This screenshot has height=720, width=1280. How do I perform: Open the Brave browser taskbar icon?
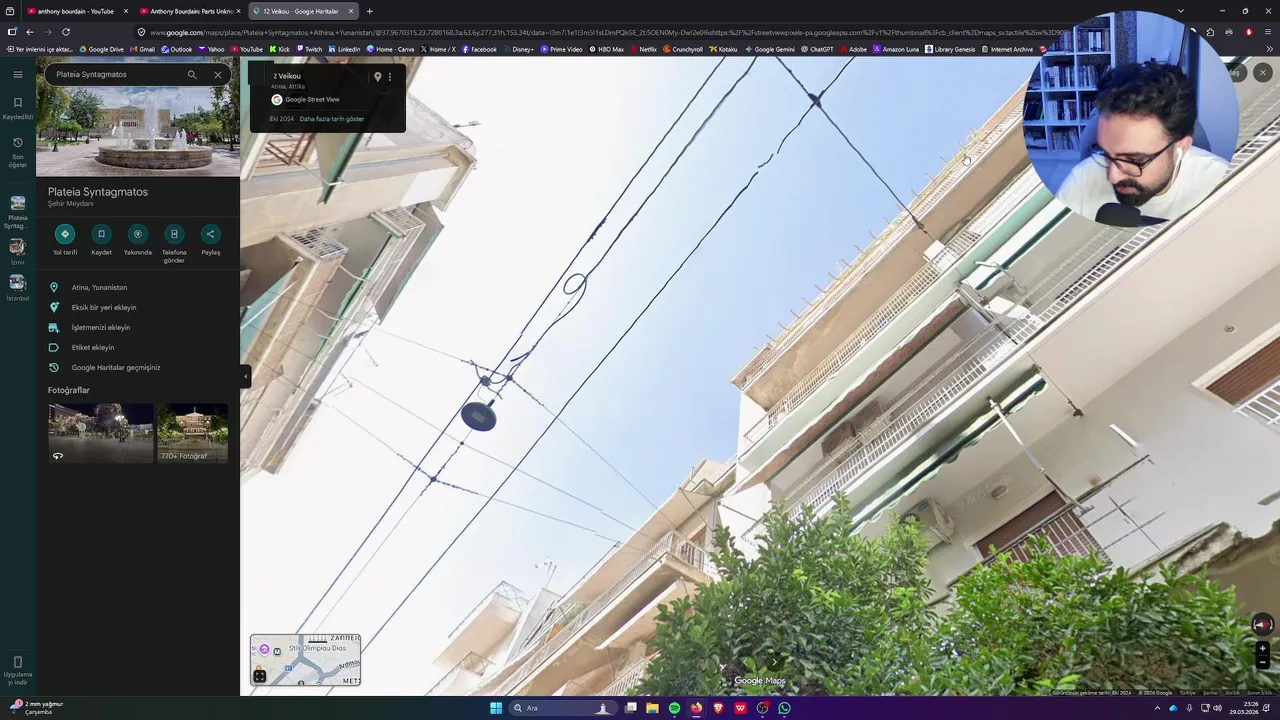718,708
